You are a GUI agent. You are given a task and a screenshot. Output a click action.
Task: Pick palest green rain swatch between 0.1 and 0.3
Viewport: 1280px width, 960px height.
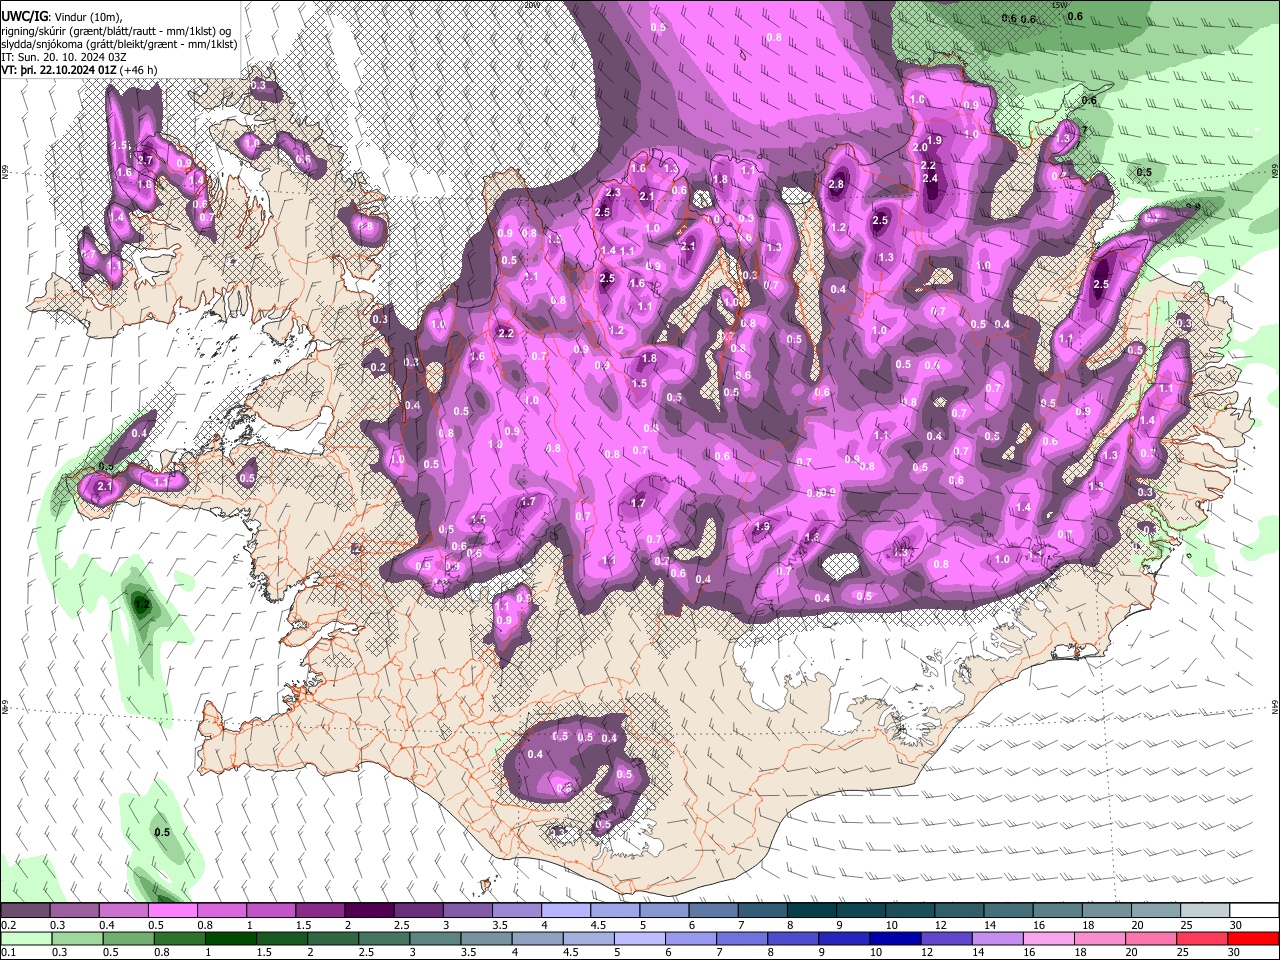click(x=26, y=938)
